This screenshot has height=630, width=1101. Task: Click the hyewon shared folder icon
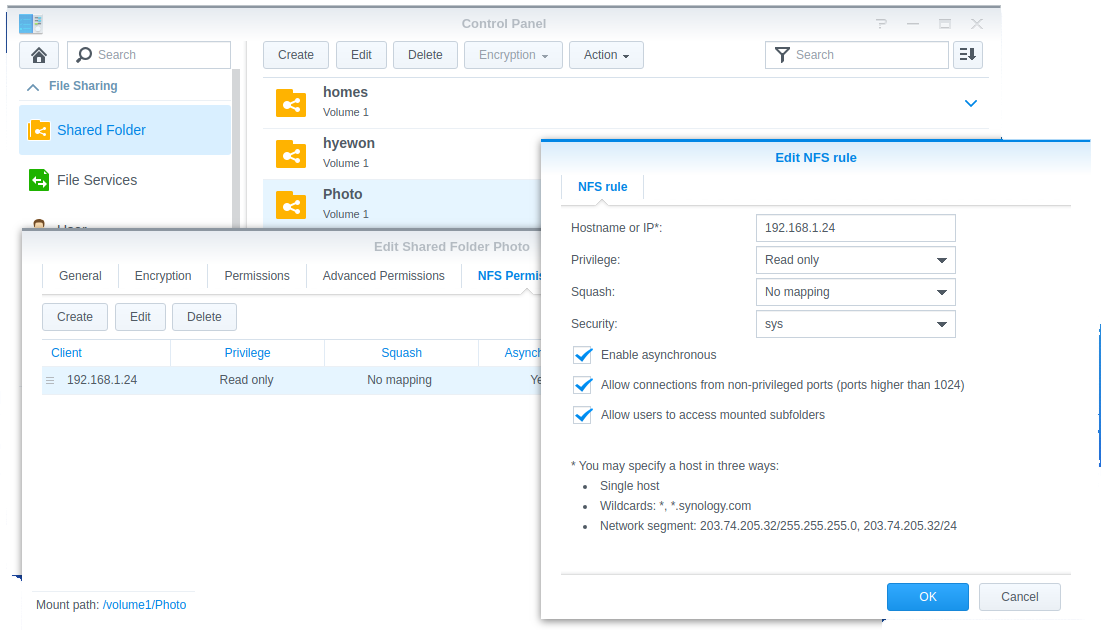291,154
